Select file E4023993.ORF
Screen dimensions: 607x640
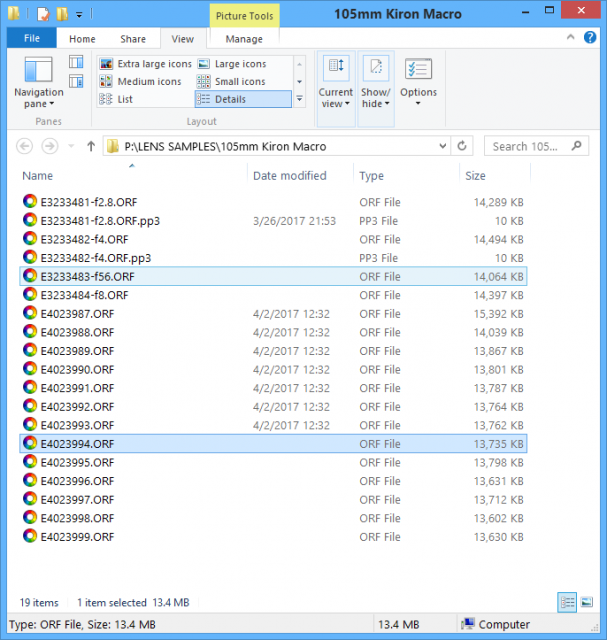pyautogui.click(x=273, y=425)
